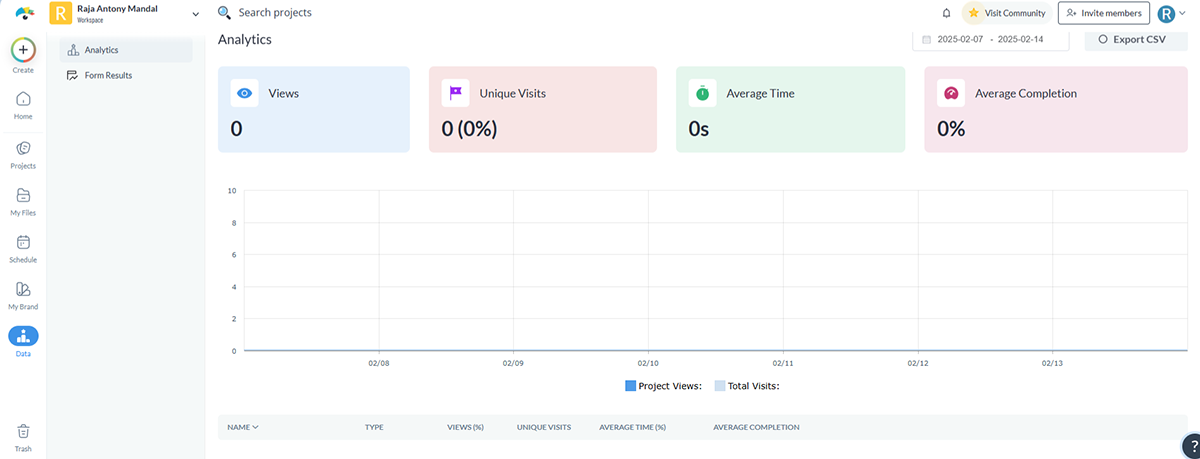Screen dimensions: 1200x459
Task: Click the Average Time value 0s
Action: 699,129
